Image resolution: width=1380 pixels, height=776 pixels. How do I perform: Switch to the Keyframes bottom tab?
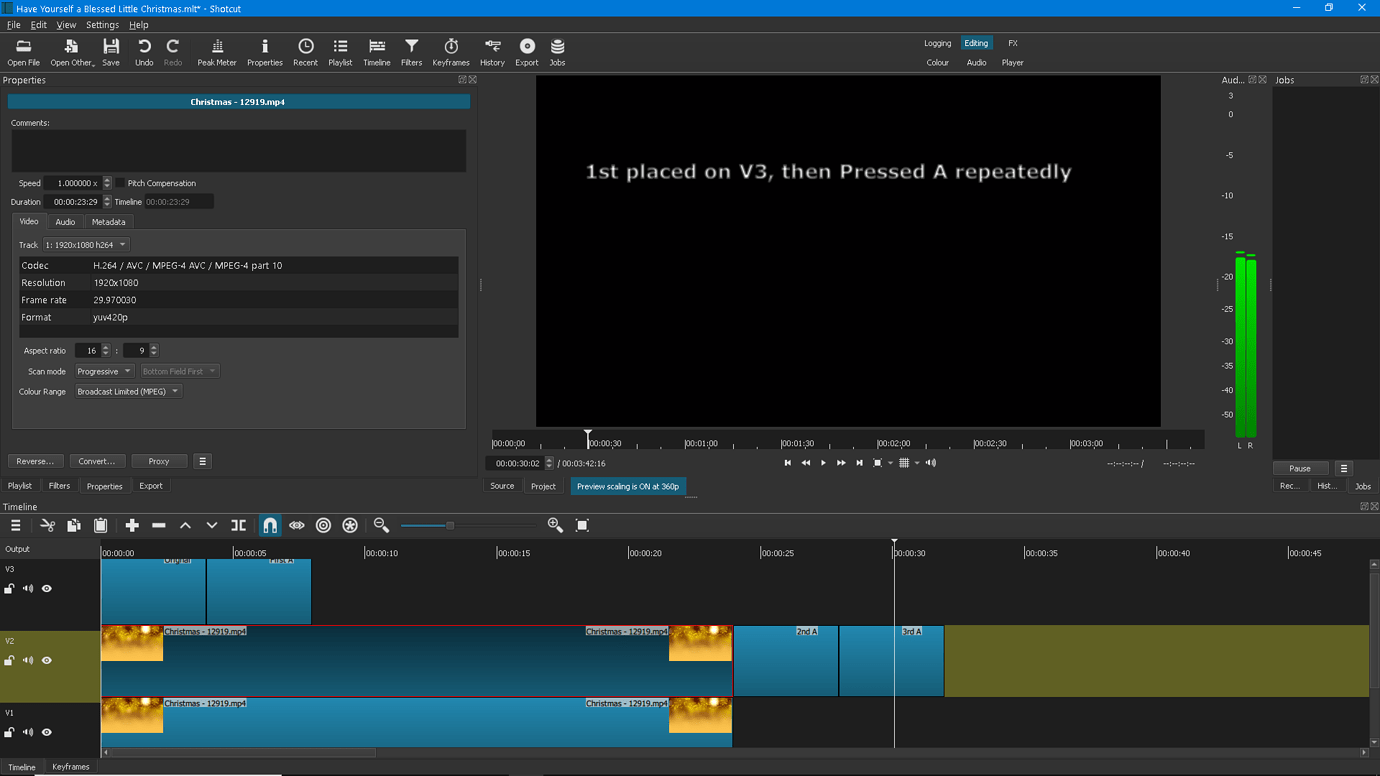tap(71, 767)
